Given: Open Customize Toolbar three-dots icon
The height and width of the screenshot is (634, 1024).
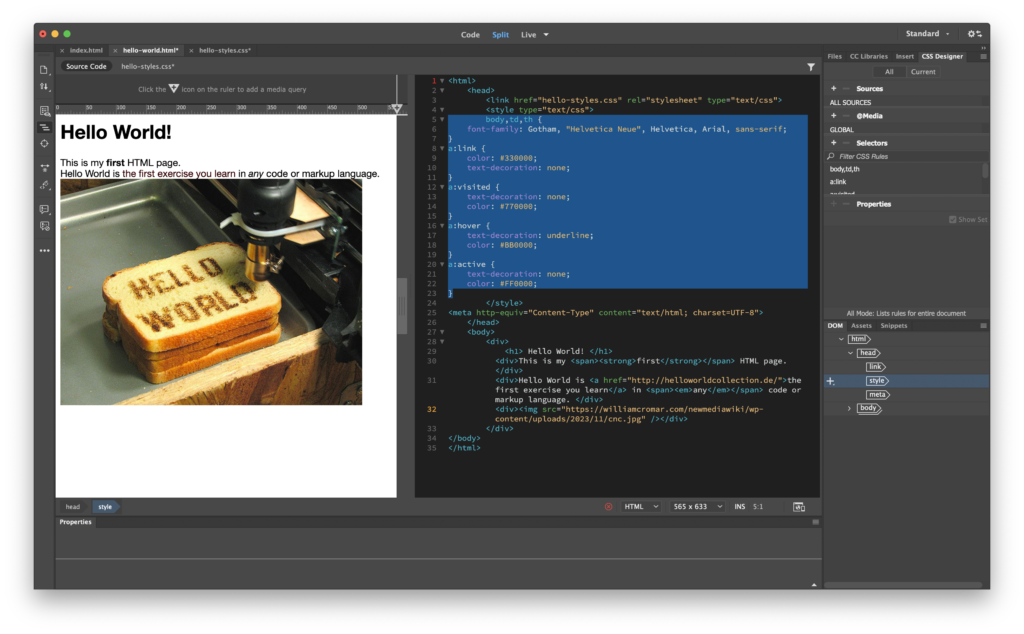Looking at the screenshot, I should (44, 250).
